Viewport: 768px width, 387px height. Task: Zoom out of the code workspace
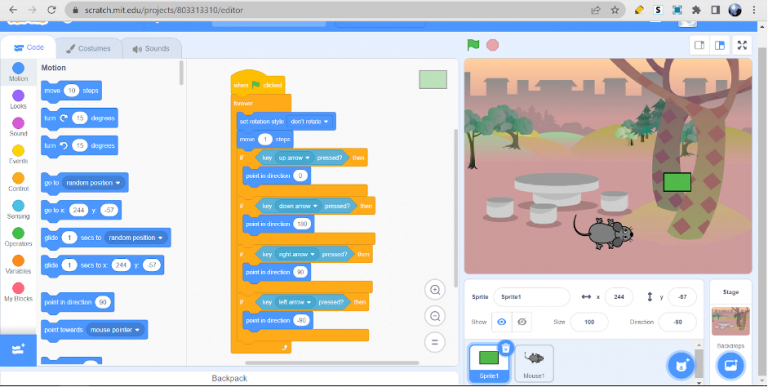click(x=434, y=316)
